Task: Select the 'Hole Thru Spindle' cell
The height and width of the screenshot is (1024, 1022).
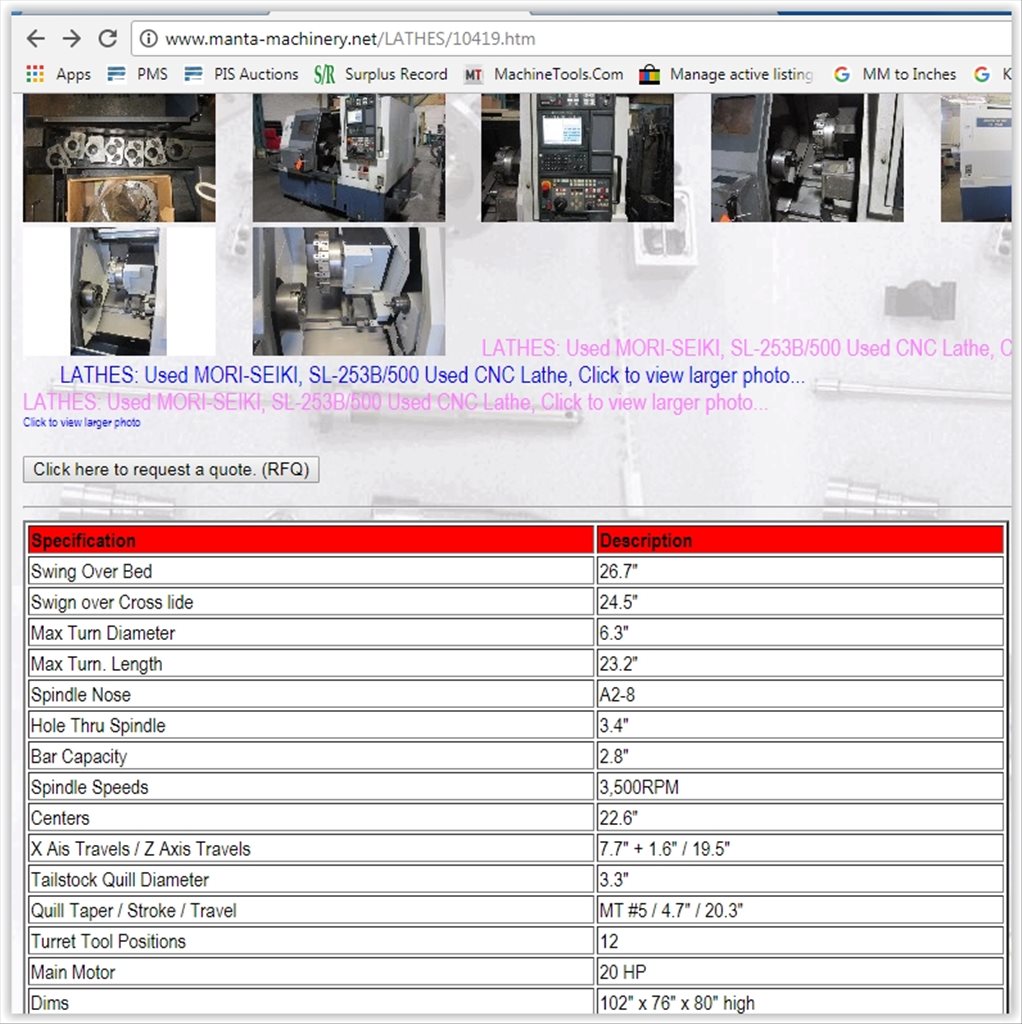Action: [311, 726]
